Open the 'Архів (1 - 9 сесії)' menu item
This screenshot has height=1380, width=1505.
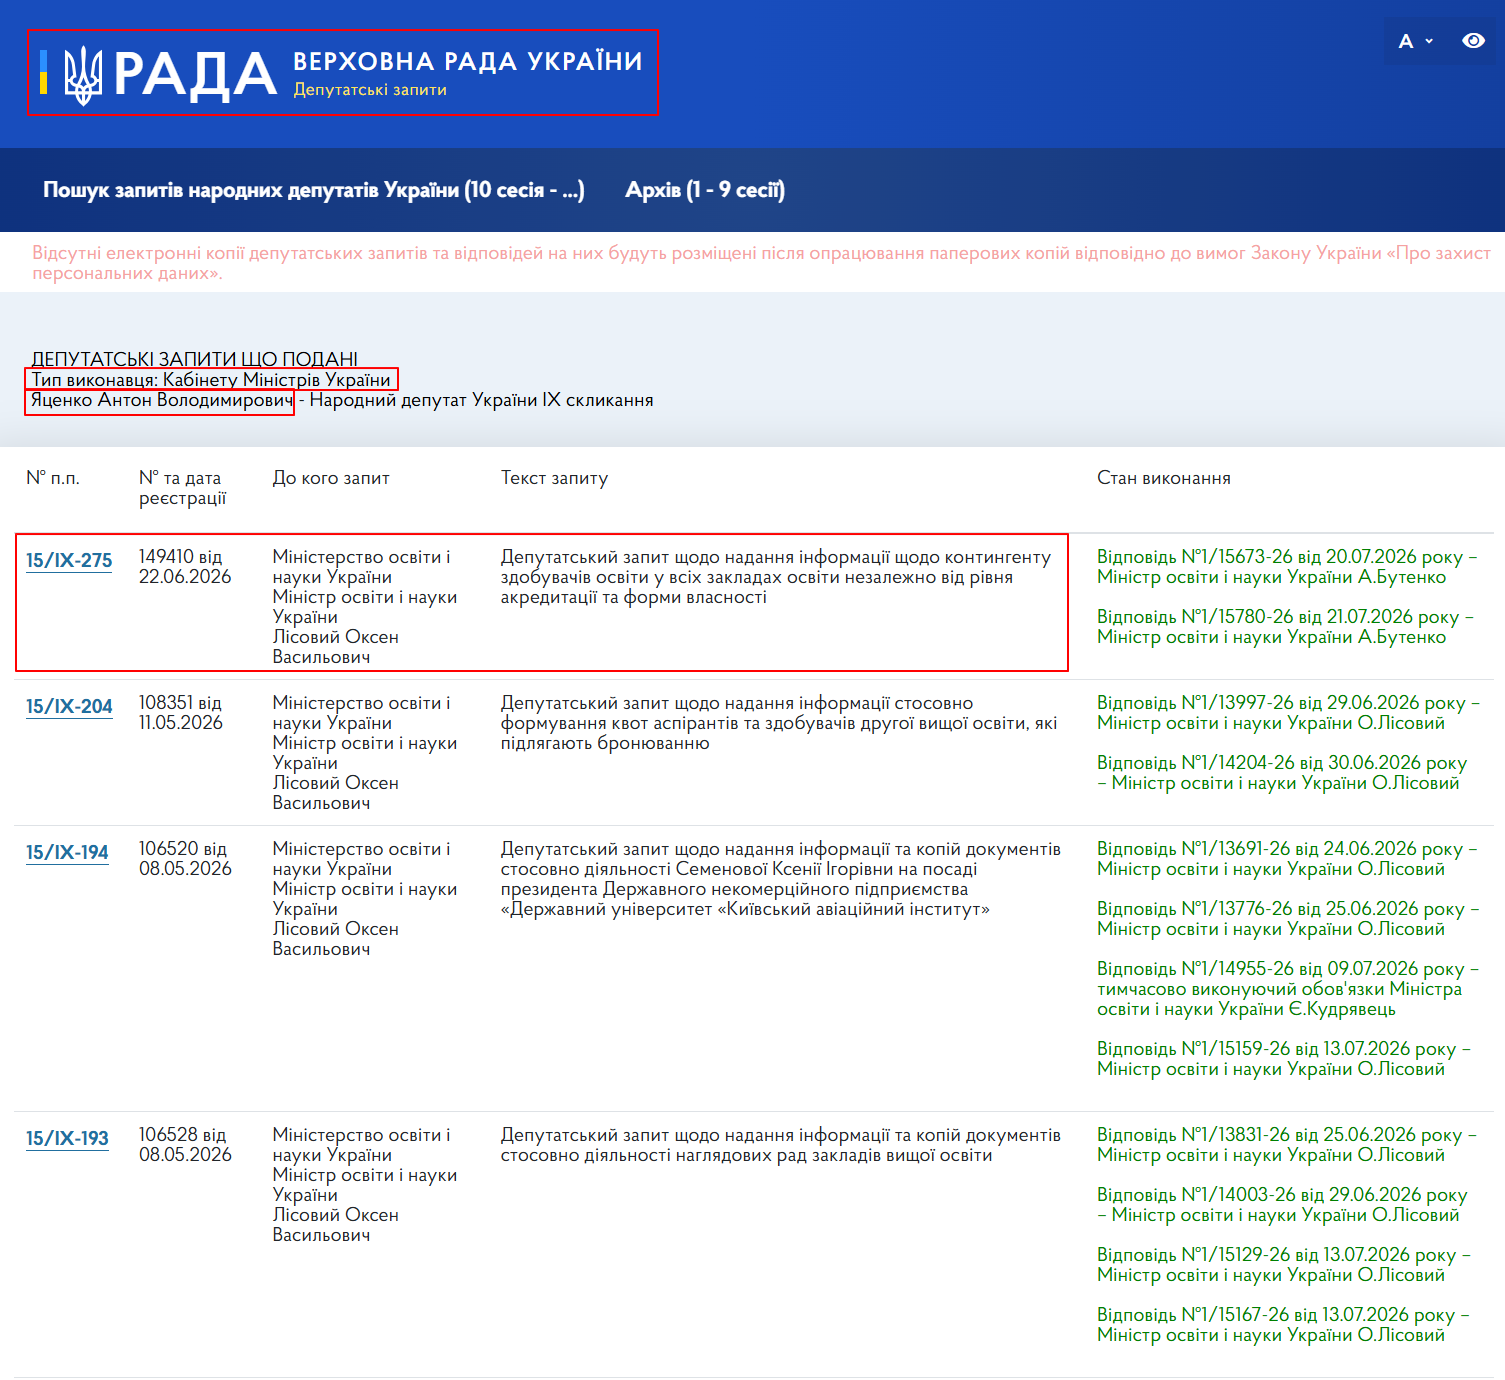[705, 190]
